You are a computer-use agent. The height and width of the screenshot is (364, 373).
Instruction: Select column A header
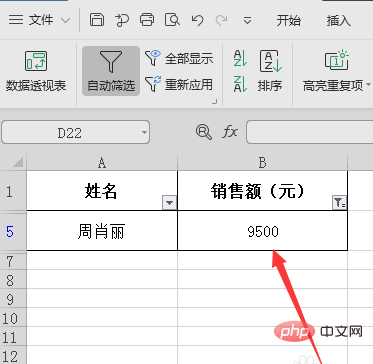(x=102, y=163)
